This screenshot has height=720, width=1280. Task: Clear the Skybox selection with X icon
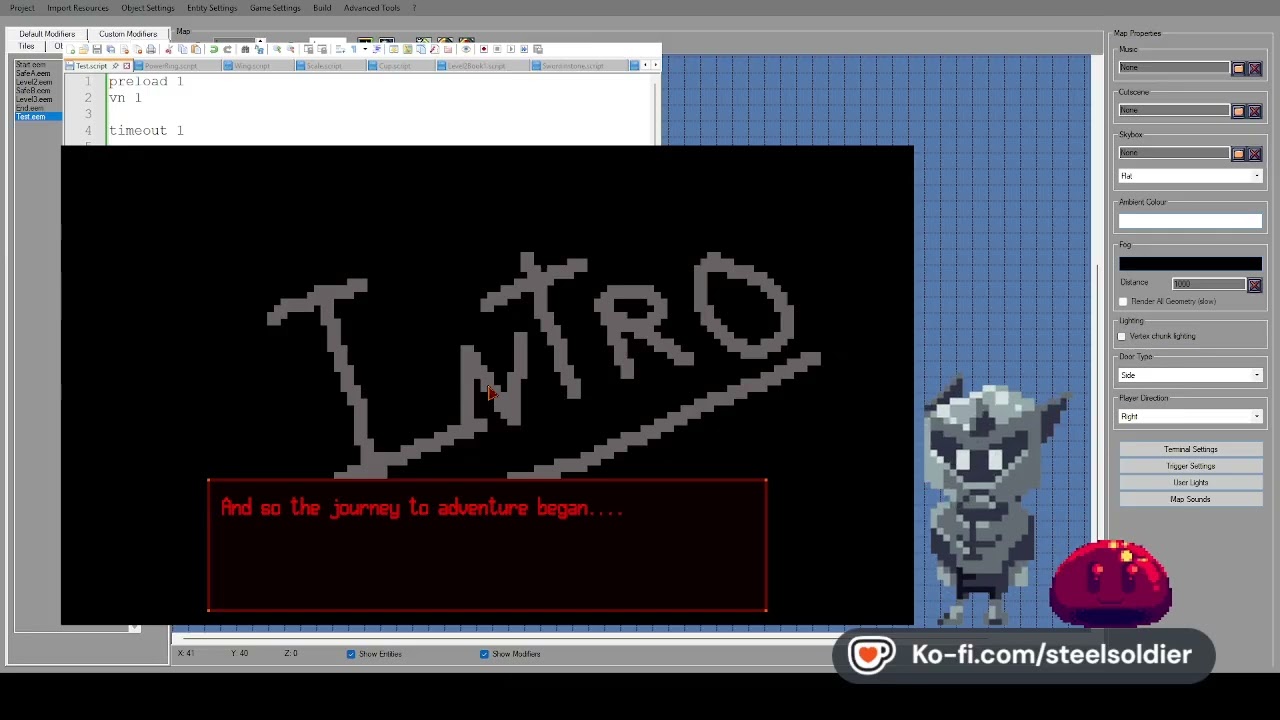click(x=1255, y=153)
